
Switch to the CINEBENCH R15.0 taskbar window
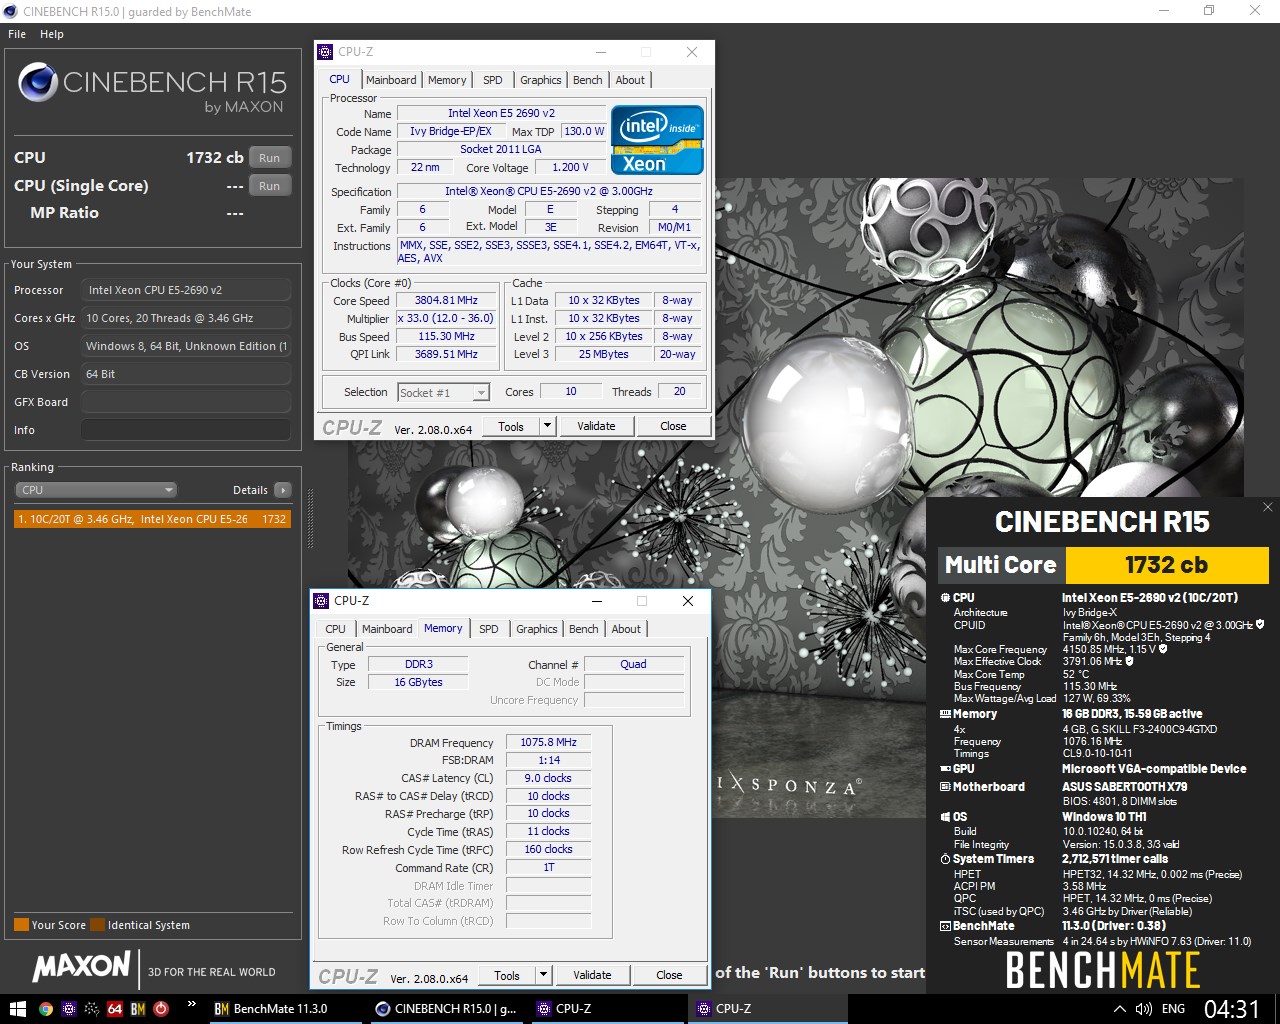[x=447, y=1009]
